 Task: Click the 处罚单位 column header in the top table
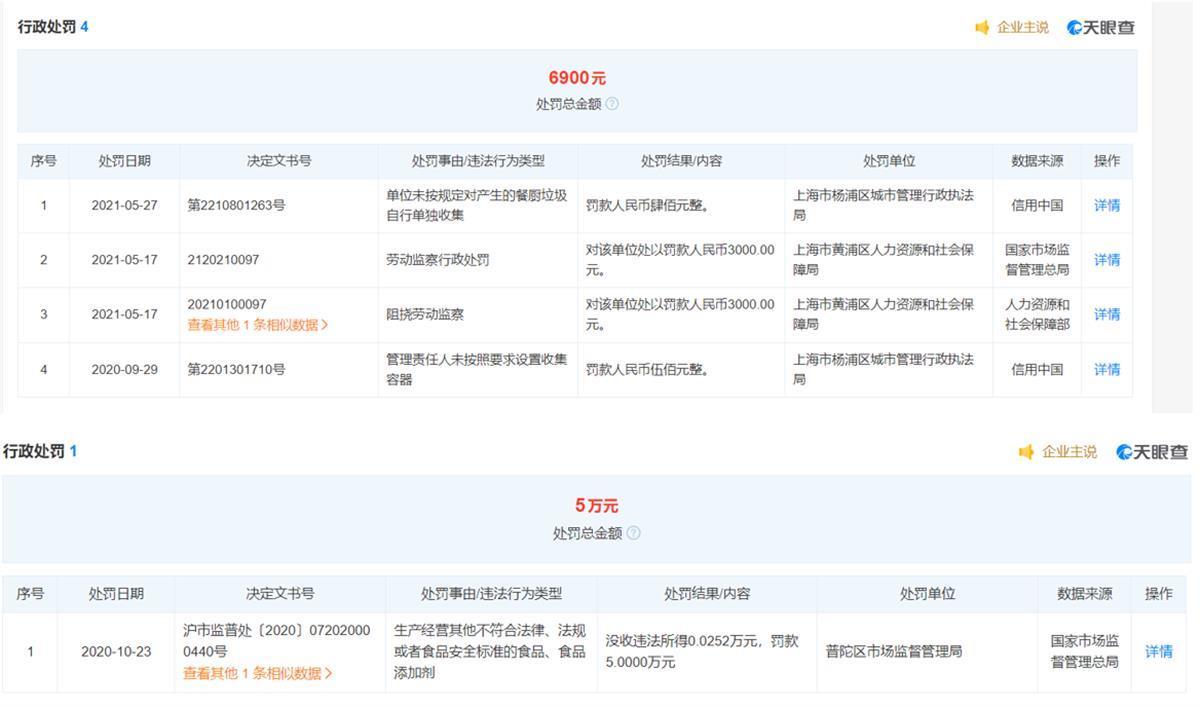coord(889,160)
